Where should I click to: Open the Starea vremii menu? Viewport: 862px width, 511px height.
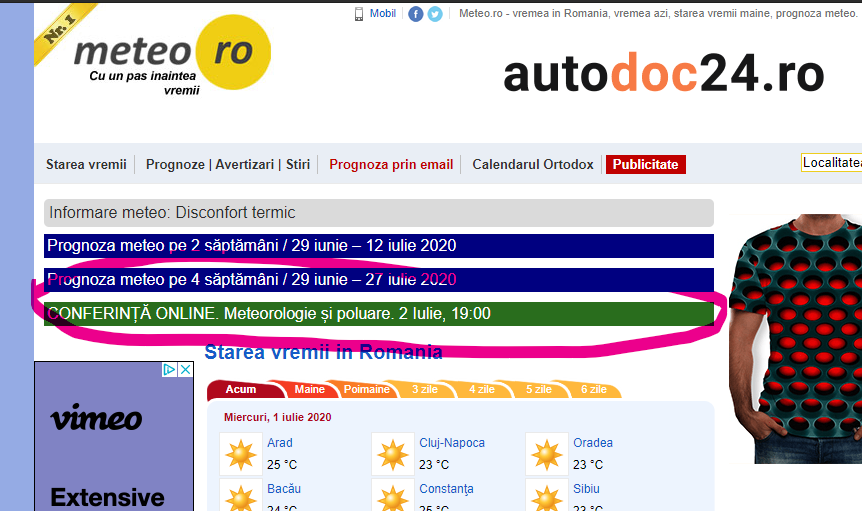point(86,164)
